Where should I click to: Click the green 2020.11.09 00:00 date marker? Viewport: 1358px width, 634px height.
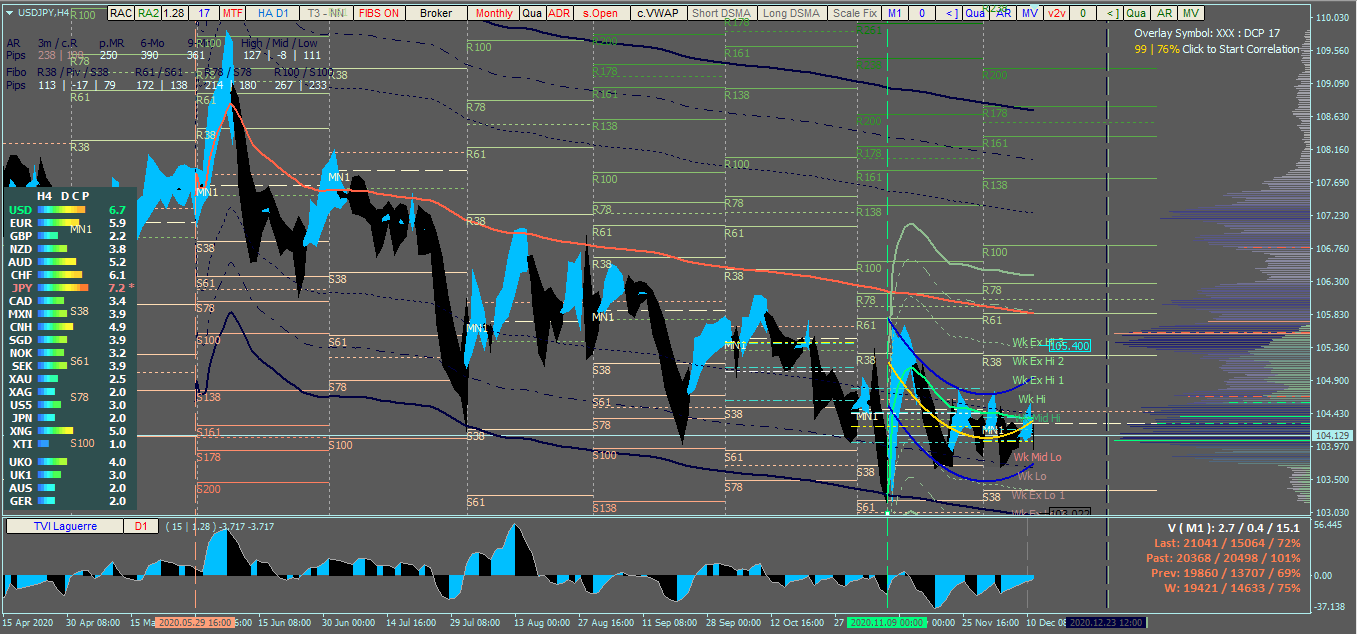[887, 622]
